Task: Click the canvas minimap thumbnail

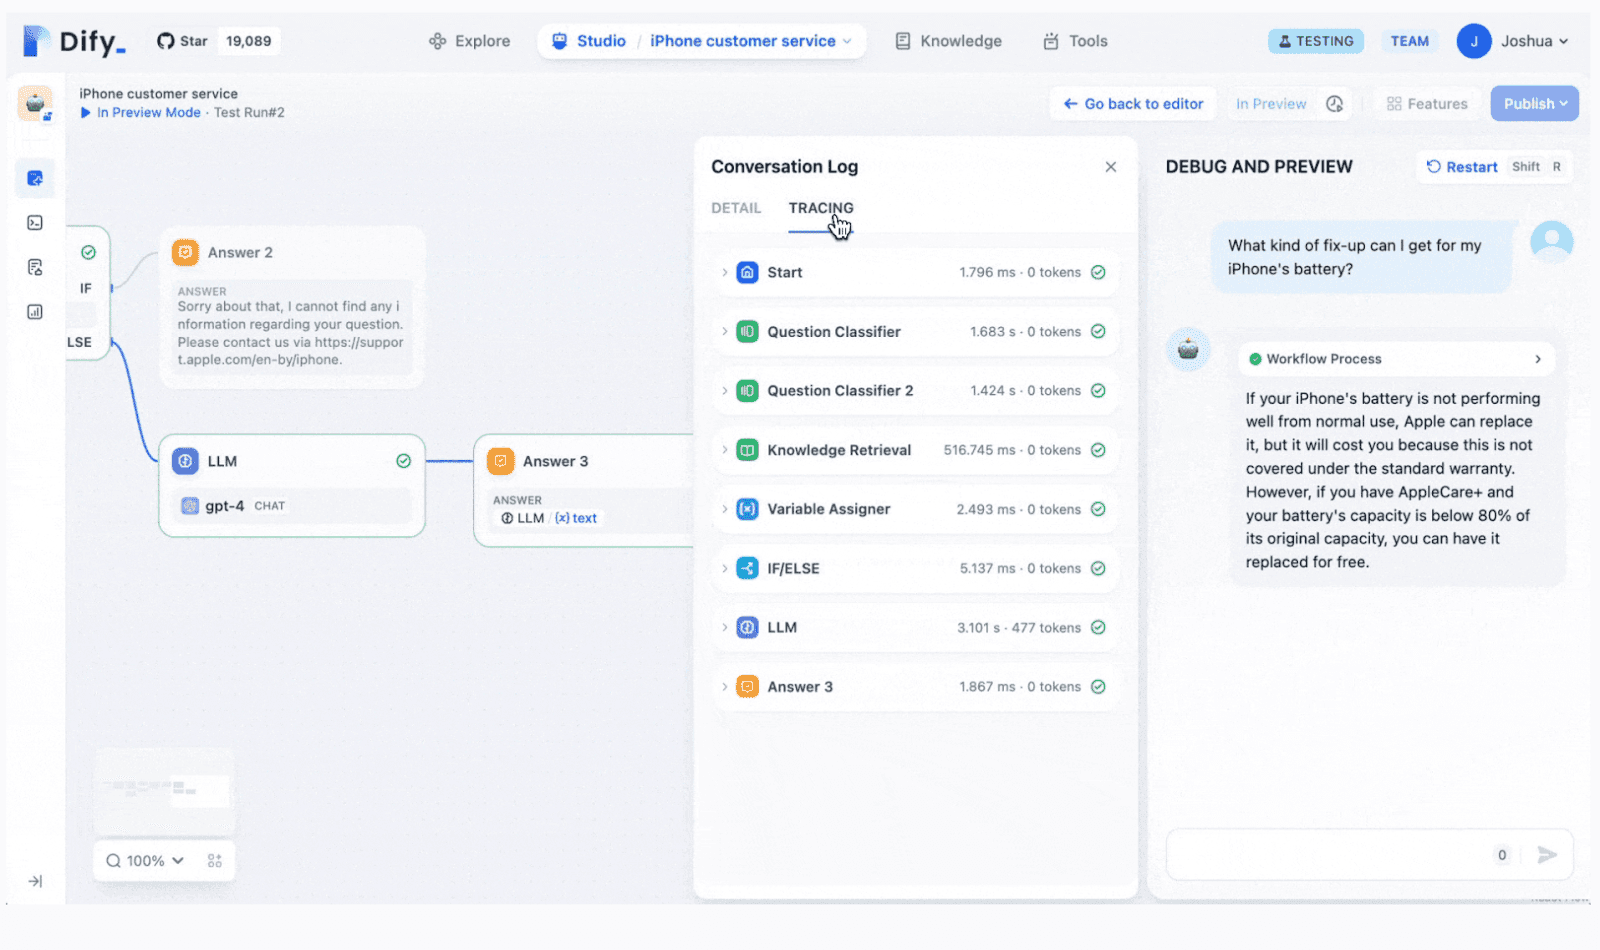Action: tap(164, 791)
